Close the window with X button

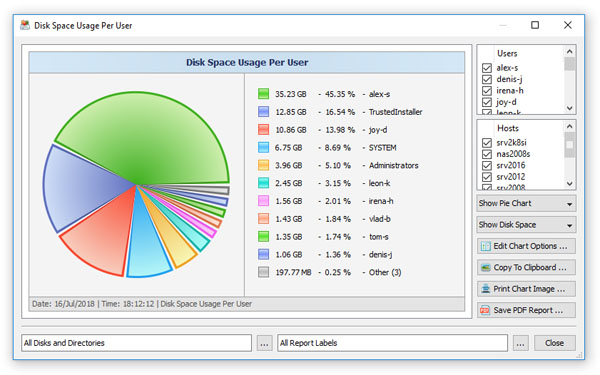pyautogui.click(x=567, y=25)
